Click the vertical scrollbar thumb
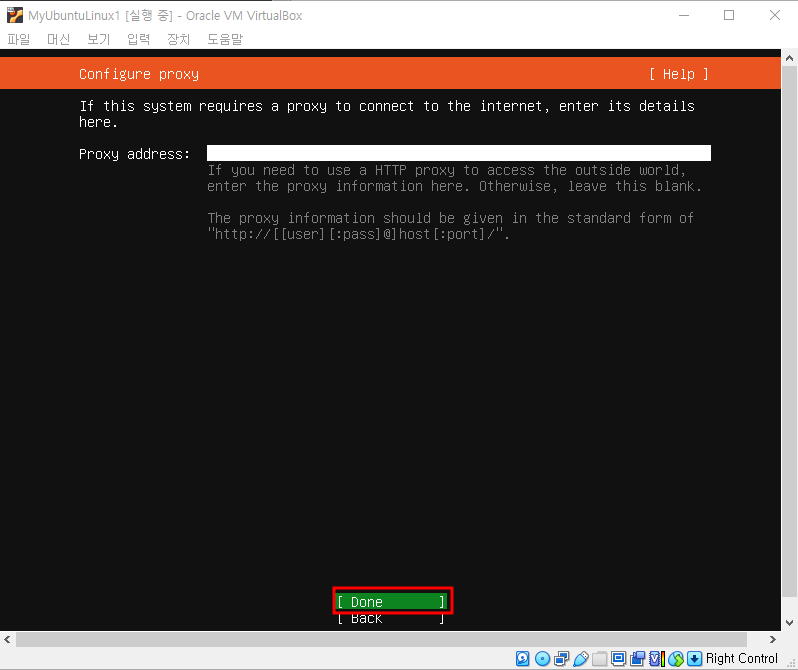Image resolution: width=798 pixels, height=670 pixels. [789, 331]
